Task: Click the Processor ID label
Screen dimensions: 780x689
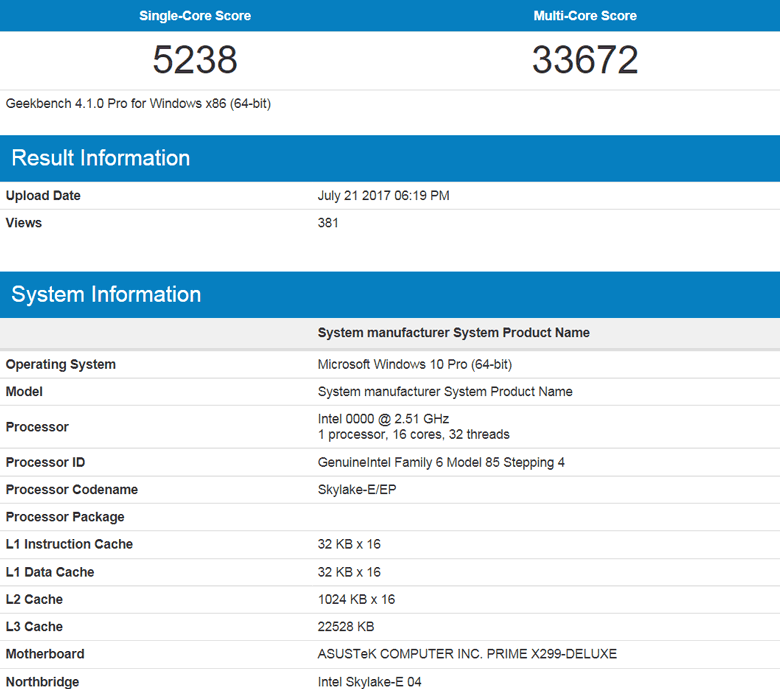Action: click(x=45, y=462)
